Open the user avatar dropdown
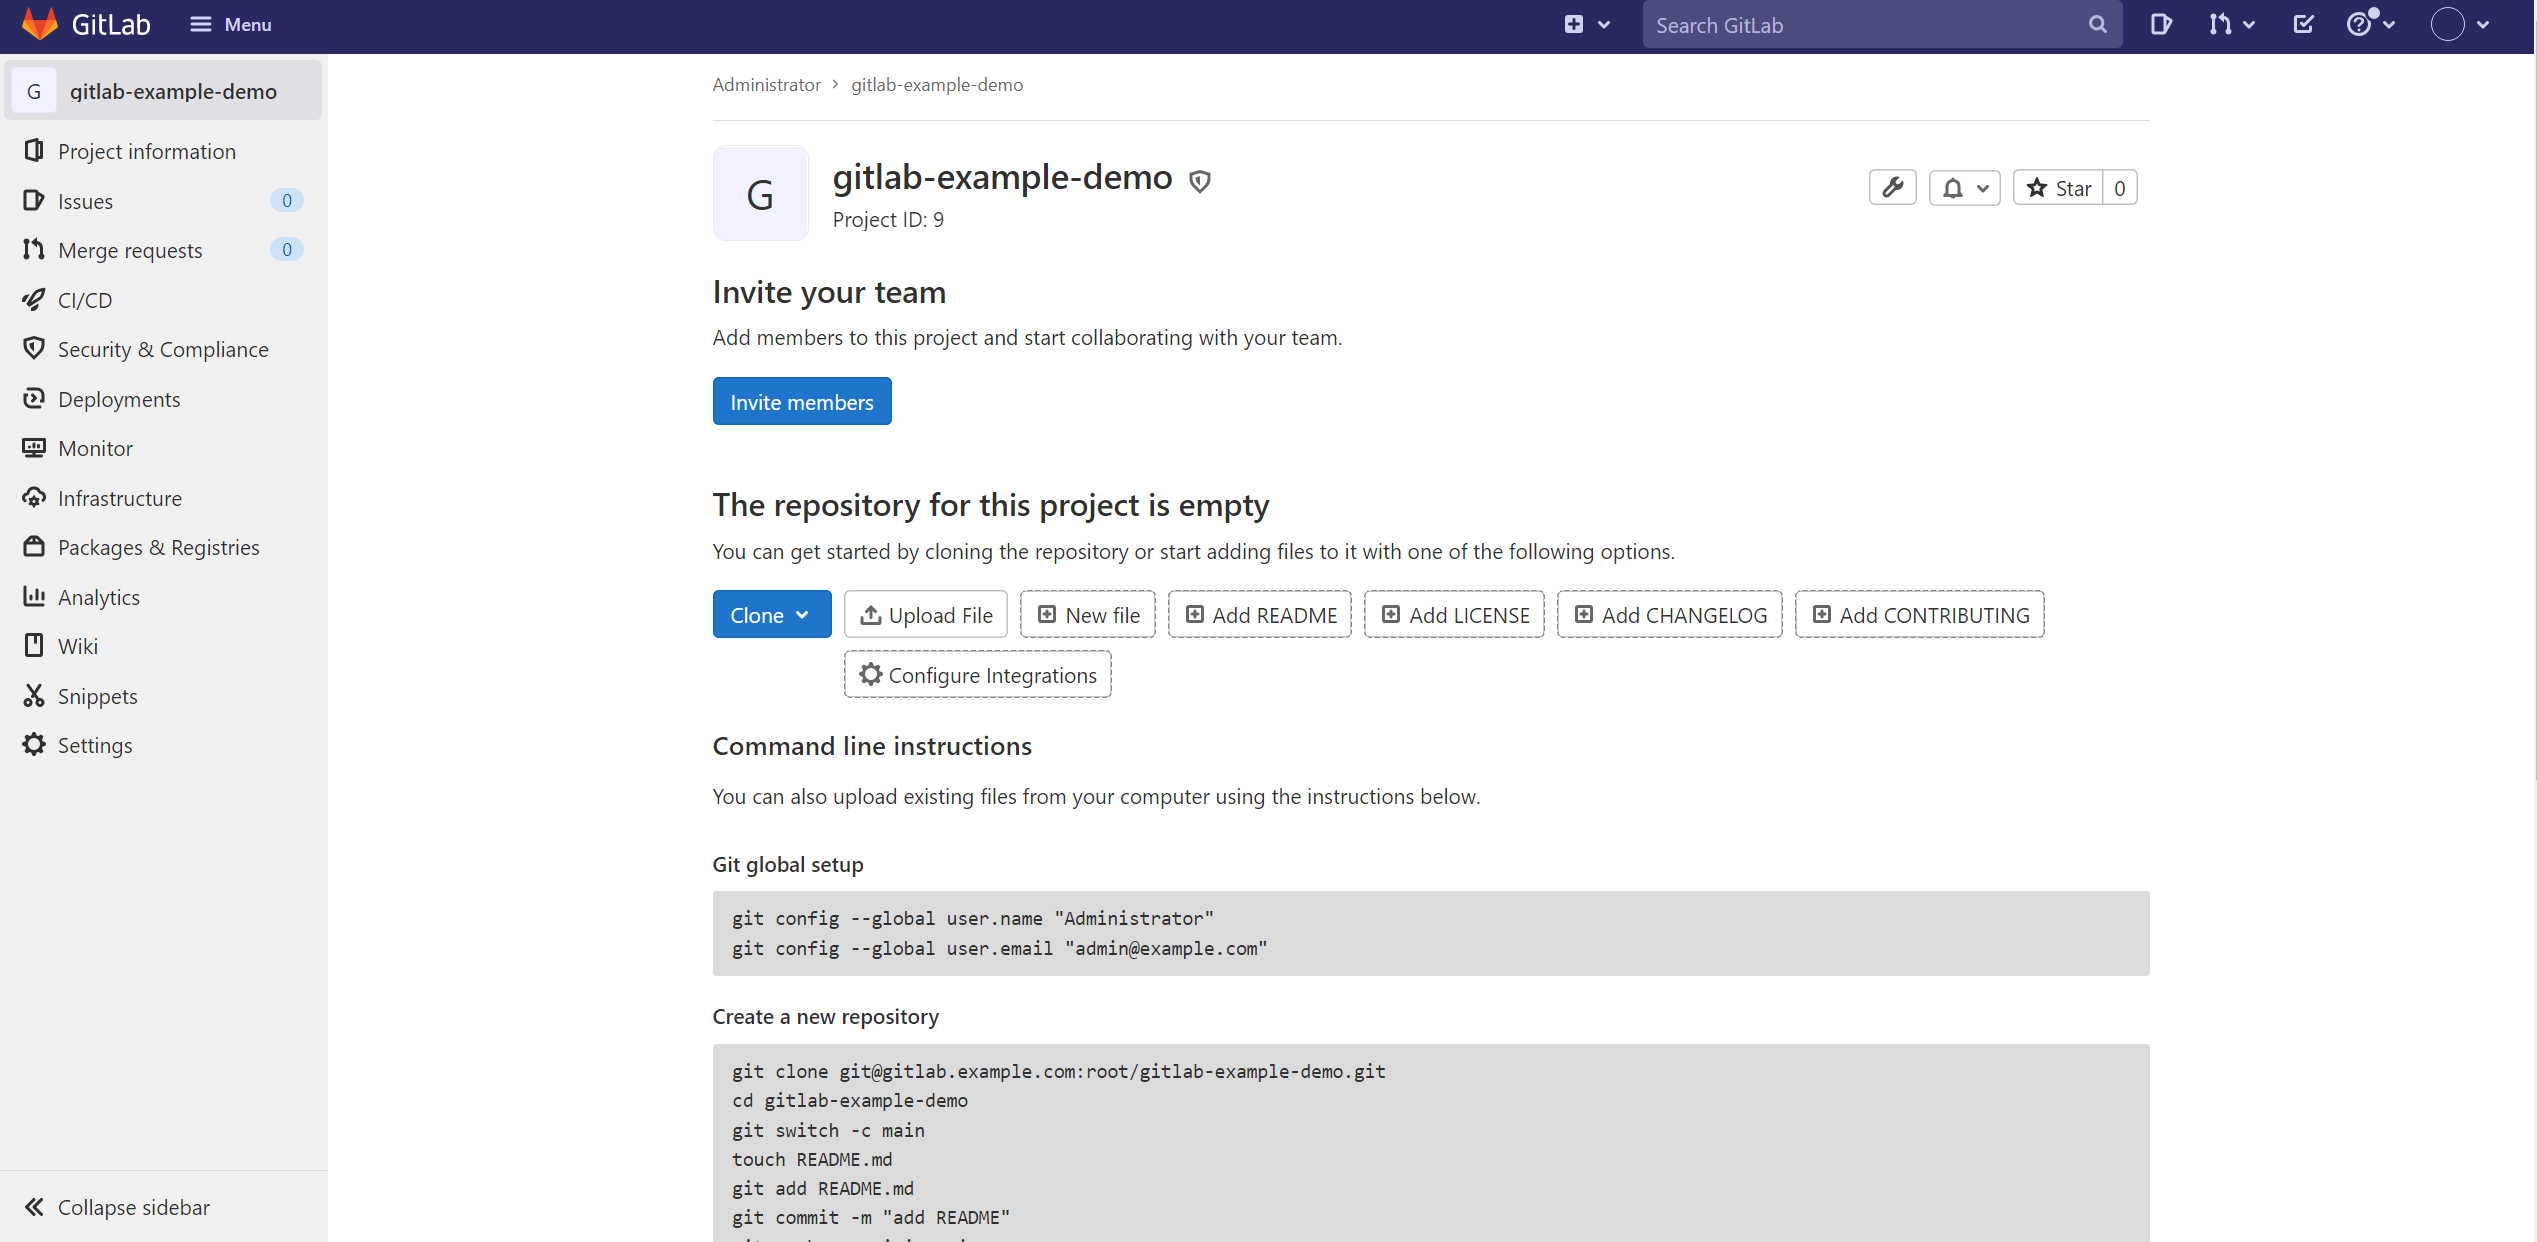This screenshot has height=1242, width=2537. 2460,25
